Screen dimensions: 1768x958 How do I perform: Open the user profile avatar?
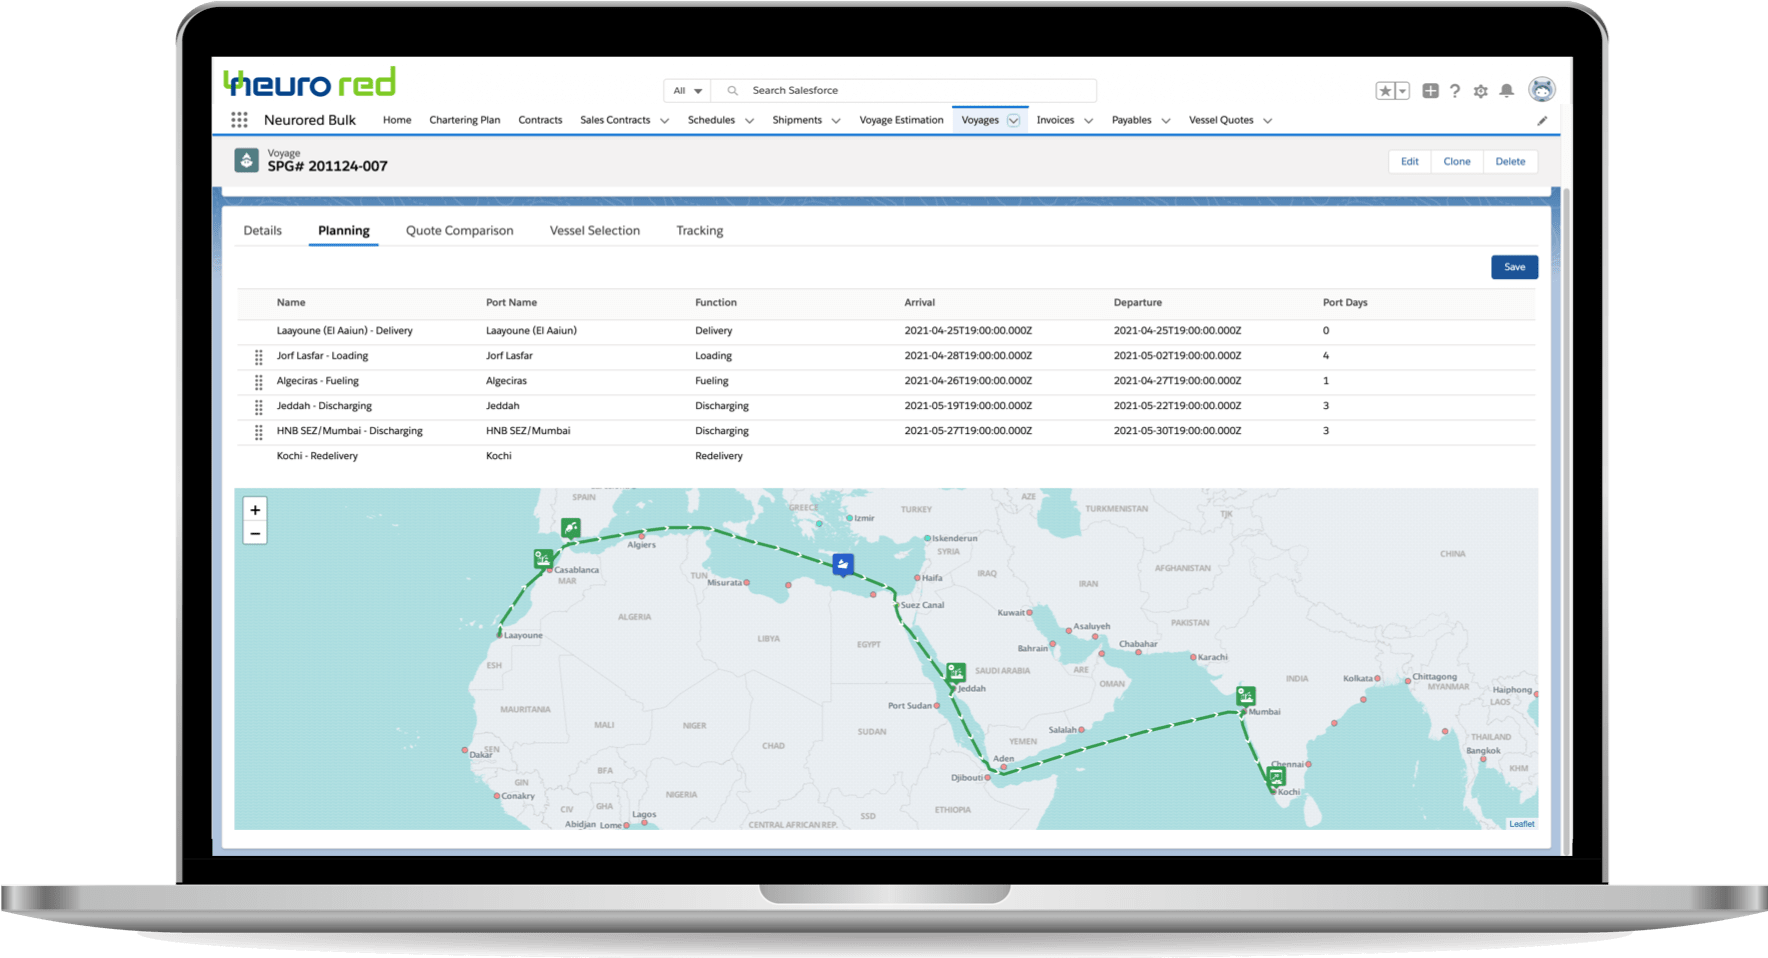(1543, 90)
